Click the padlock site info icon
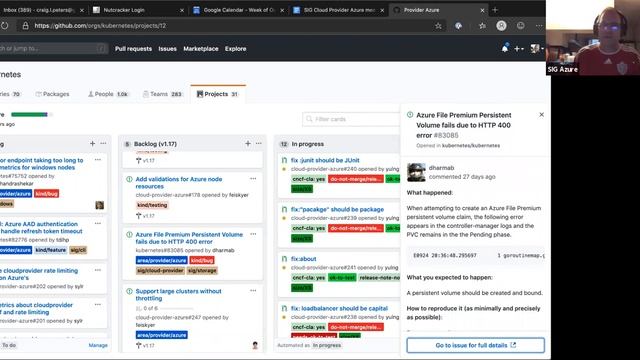640x360 pixels. [x=25, y=26]
